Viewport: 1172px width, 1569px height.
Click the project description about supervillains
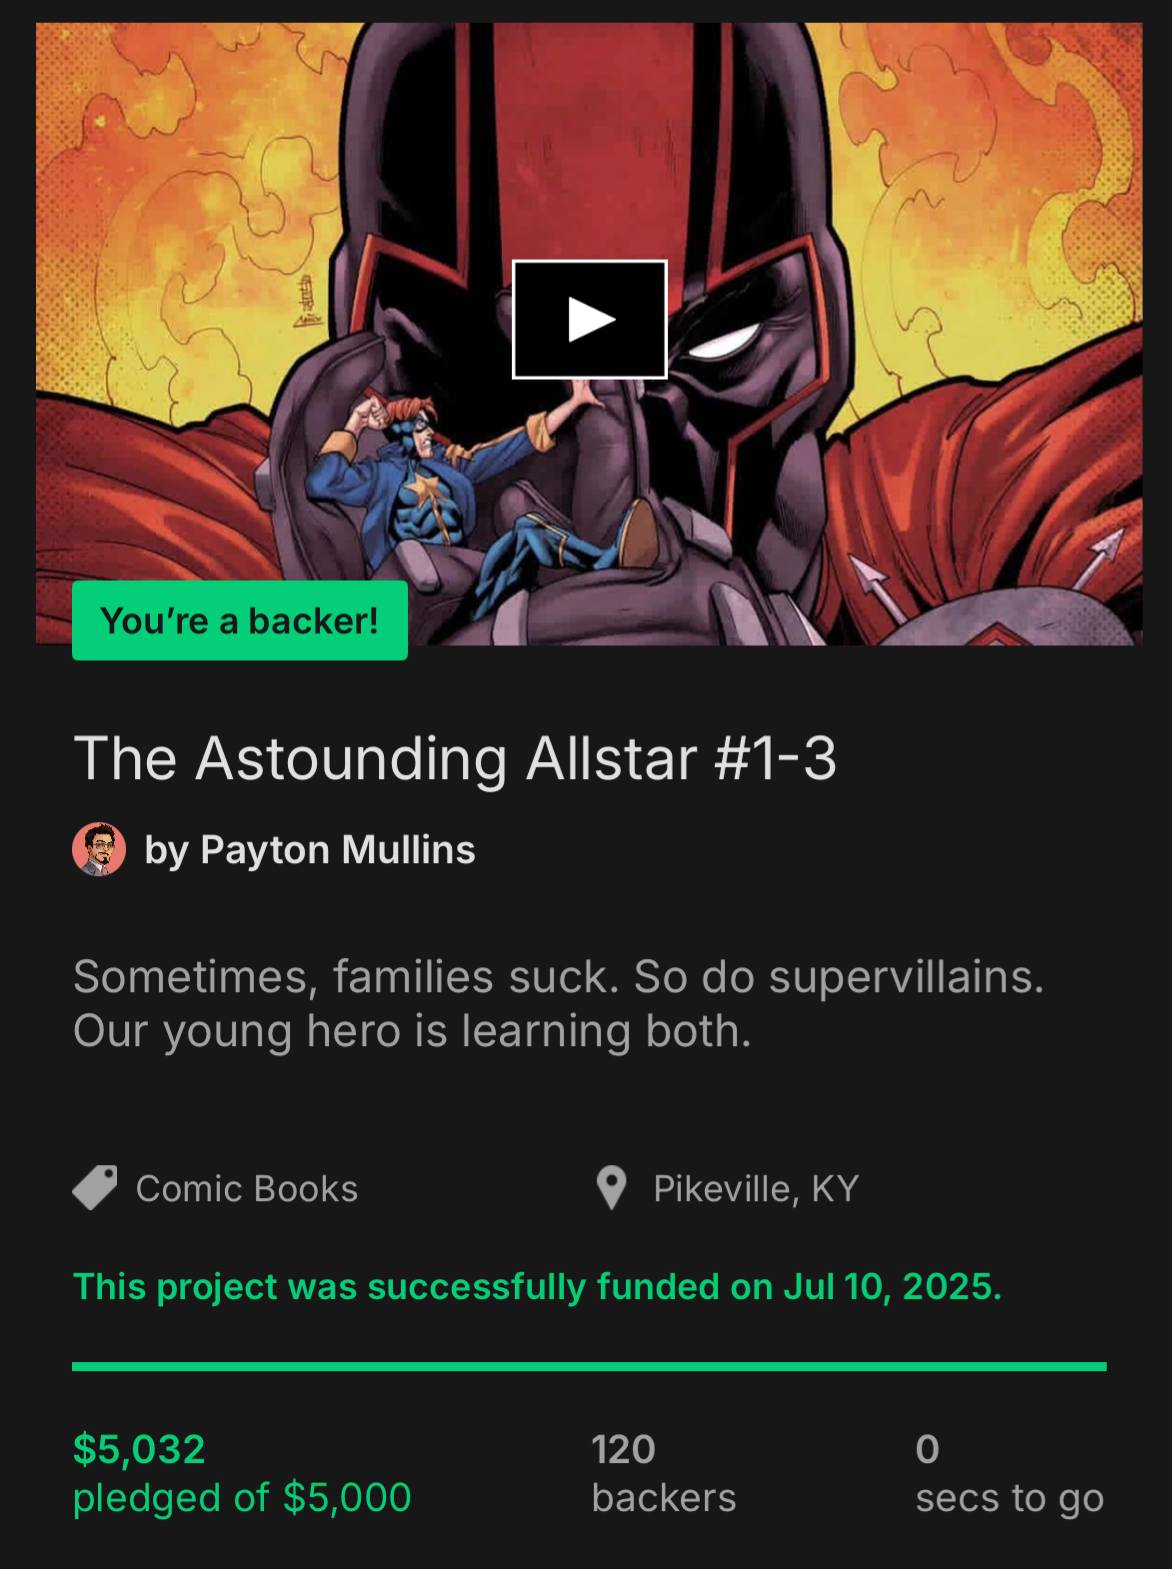pos(559,1004)
